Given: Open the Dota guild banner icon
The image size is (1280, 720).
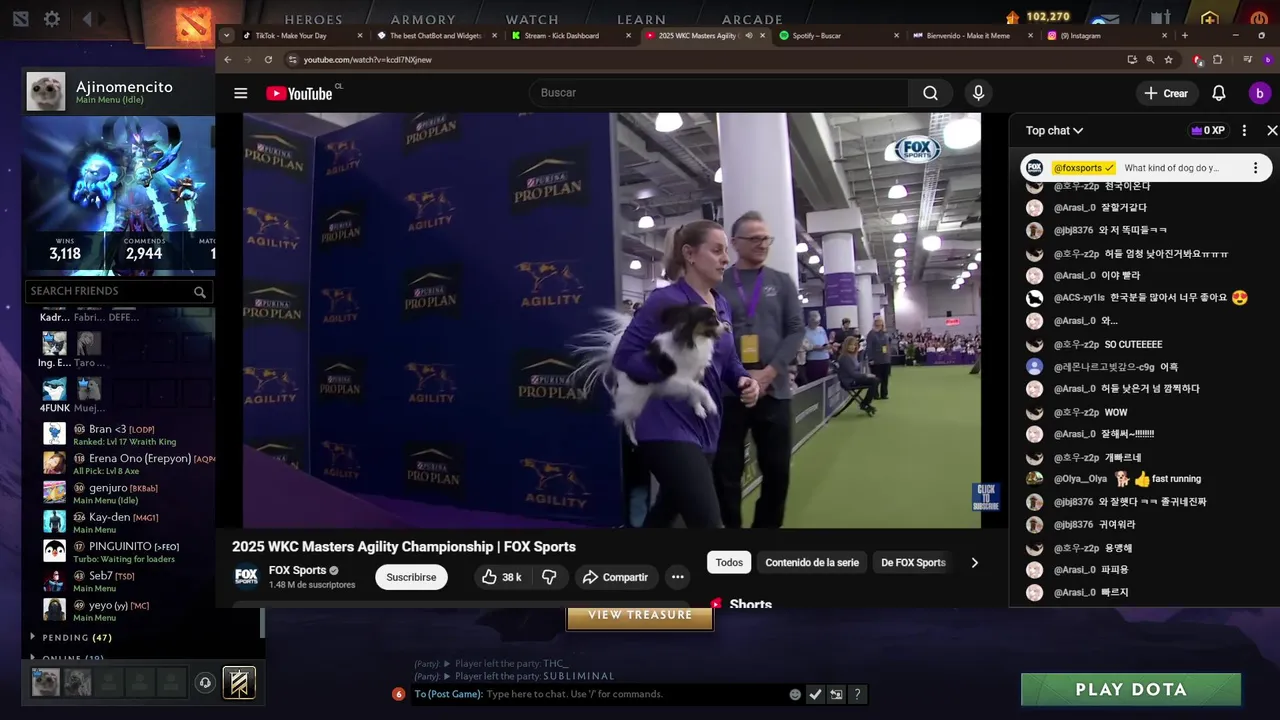Looking at the screenshot, I should coord(239,683).
